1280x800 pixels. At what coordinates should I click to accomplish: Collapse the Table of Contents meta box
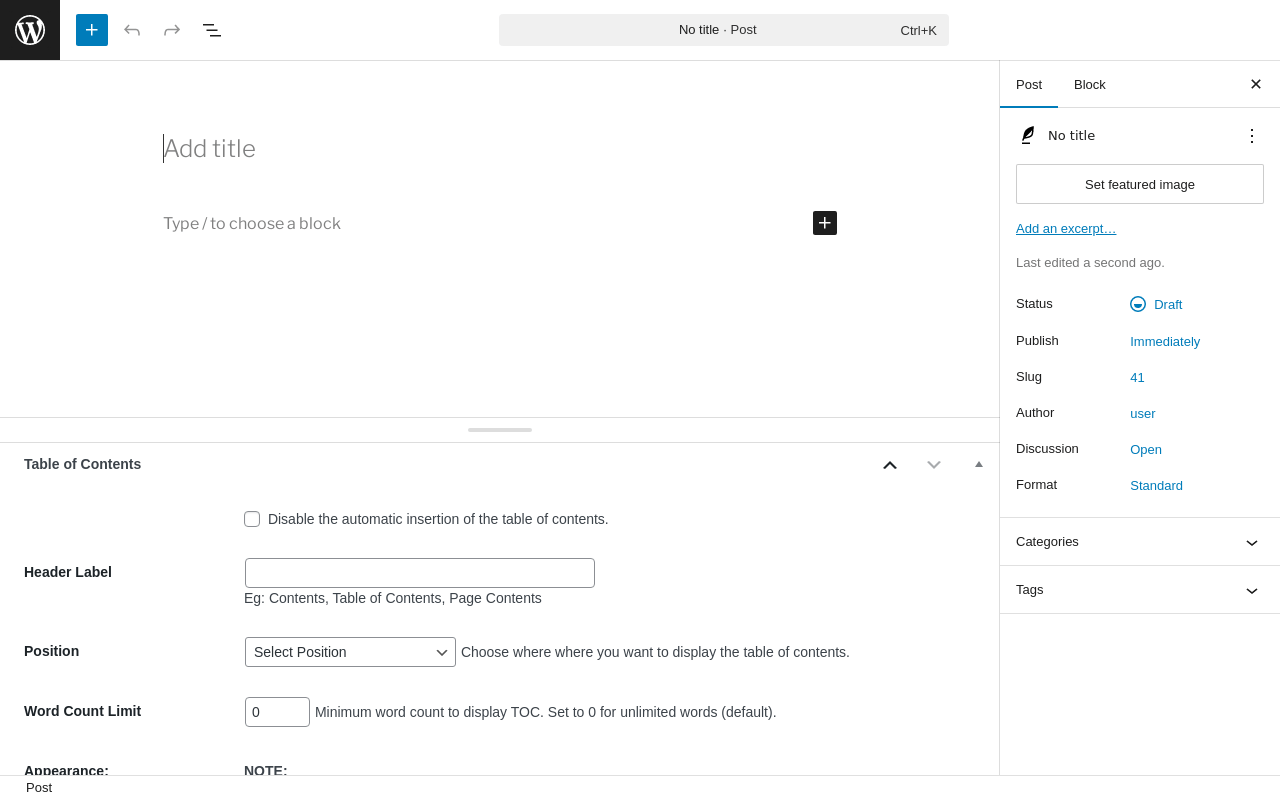point(979,464)
